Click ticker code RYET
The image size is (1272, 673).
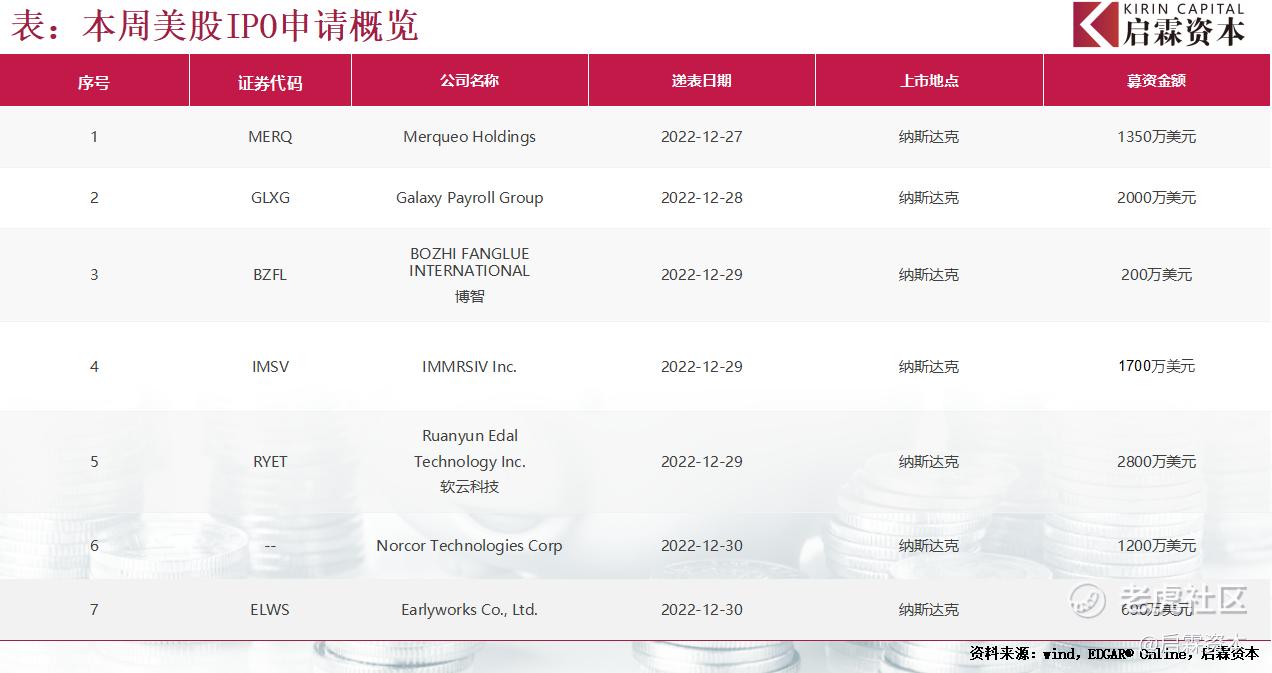270,462
